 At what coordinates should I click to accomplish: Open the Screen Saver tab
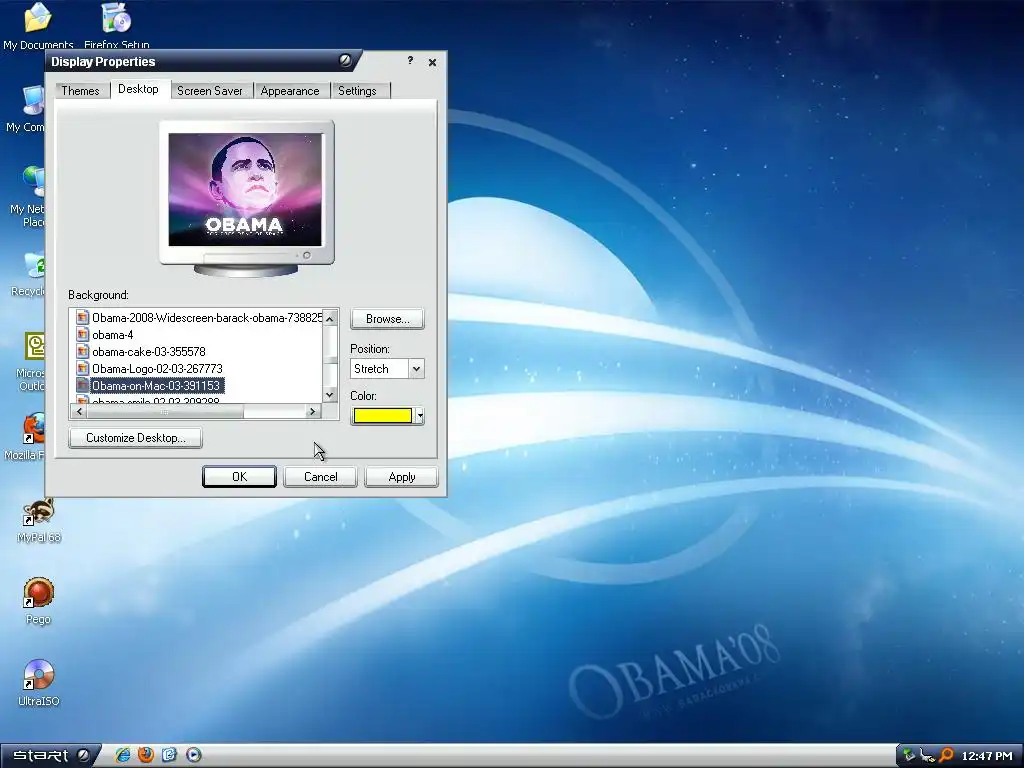(210, 91)
